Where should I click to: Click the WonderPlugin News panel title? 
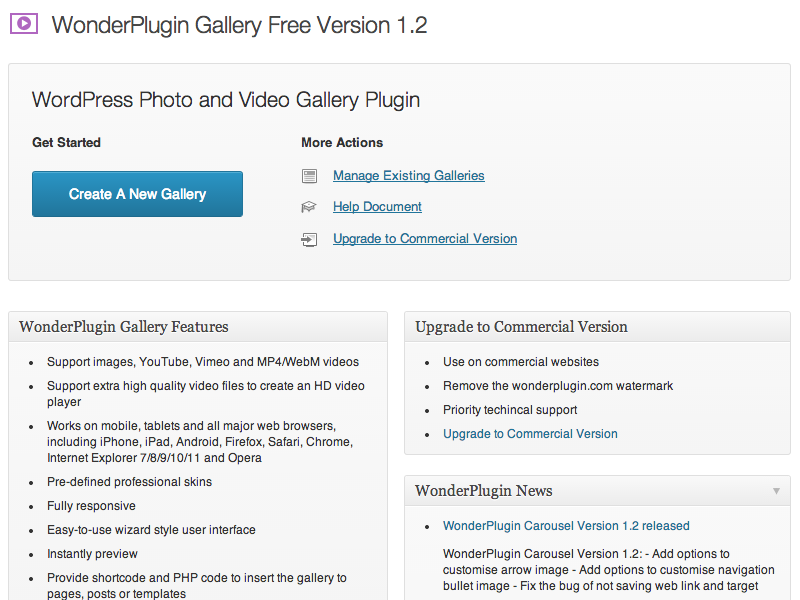click(x=484, y=491)
